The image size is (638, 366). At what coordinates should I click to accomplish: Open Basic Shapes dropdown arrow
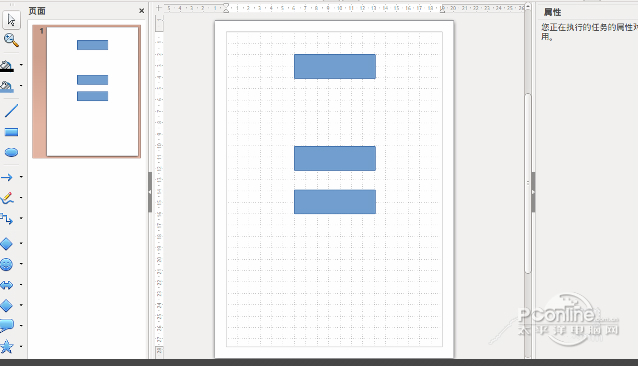pos(21,243)
